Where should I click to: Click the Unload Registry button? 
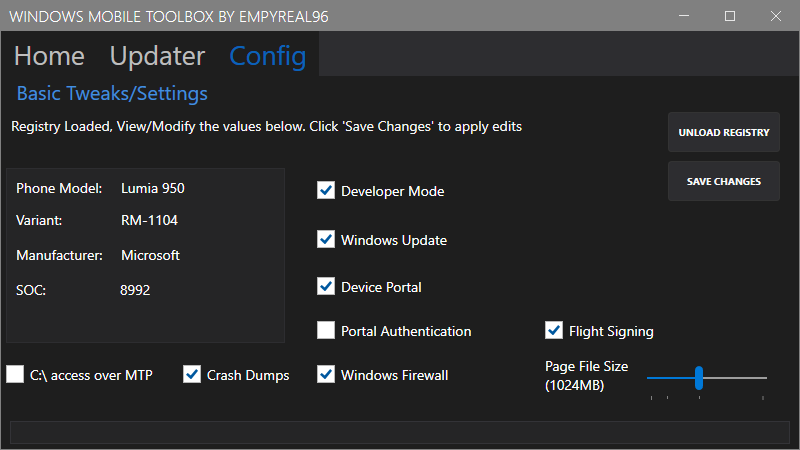tap(723, 132)
